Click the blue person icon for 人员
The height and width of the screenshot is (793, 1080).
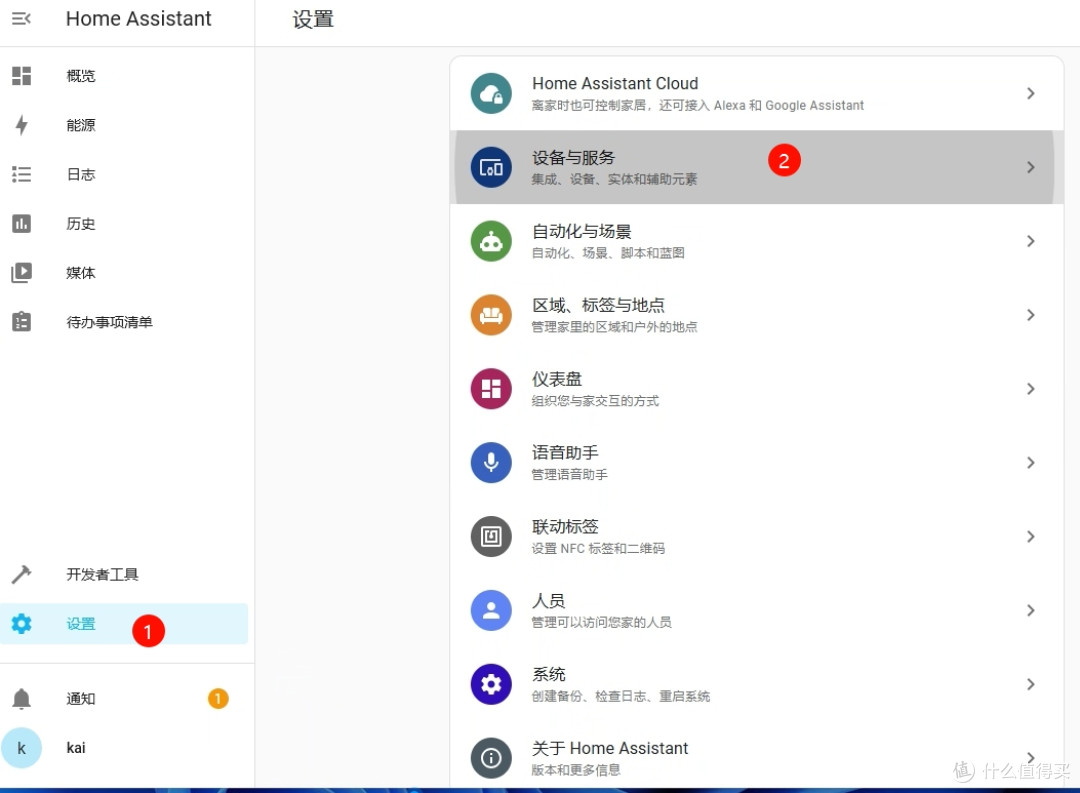[x=491, y=610]
